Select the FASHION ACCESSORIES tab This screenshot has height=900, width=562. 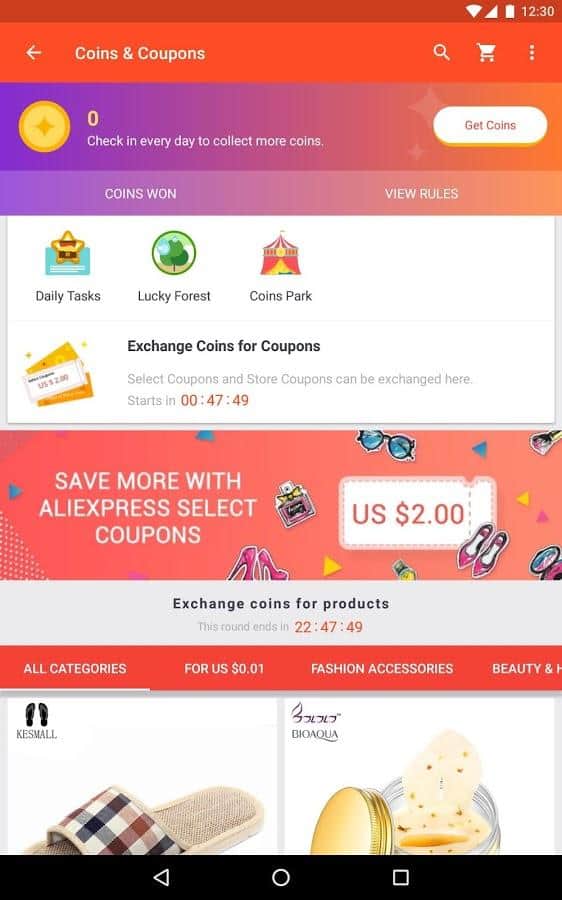point(382,669)
